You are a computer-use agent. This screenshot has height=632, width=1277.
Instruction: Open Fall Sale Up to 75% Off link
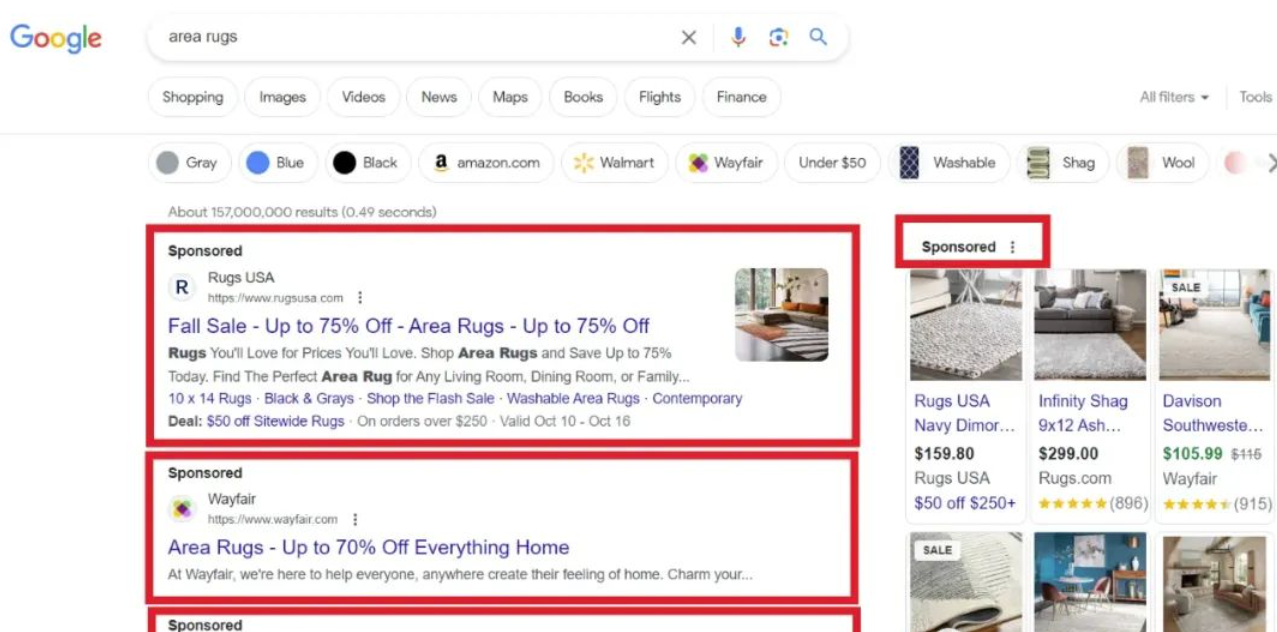[409, 326]
